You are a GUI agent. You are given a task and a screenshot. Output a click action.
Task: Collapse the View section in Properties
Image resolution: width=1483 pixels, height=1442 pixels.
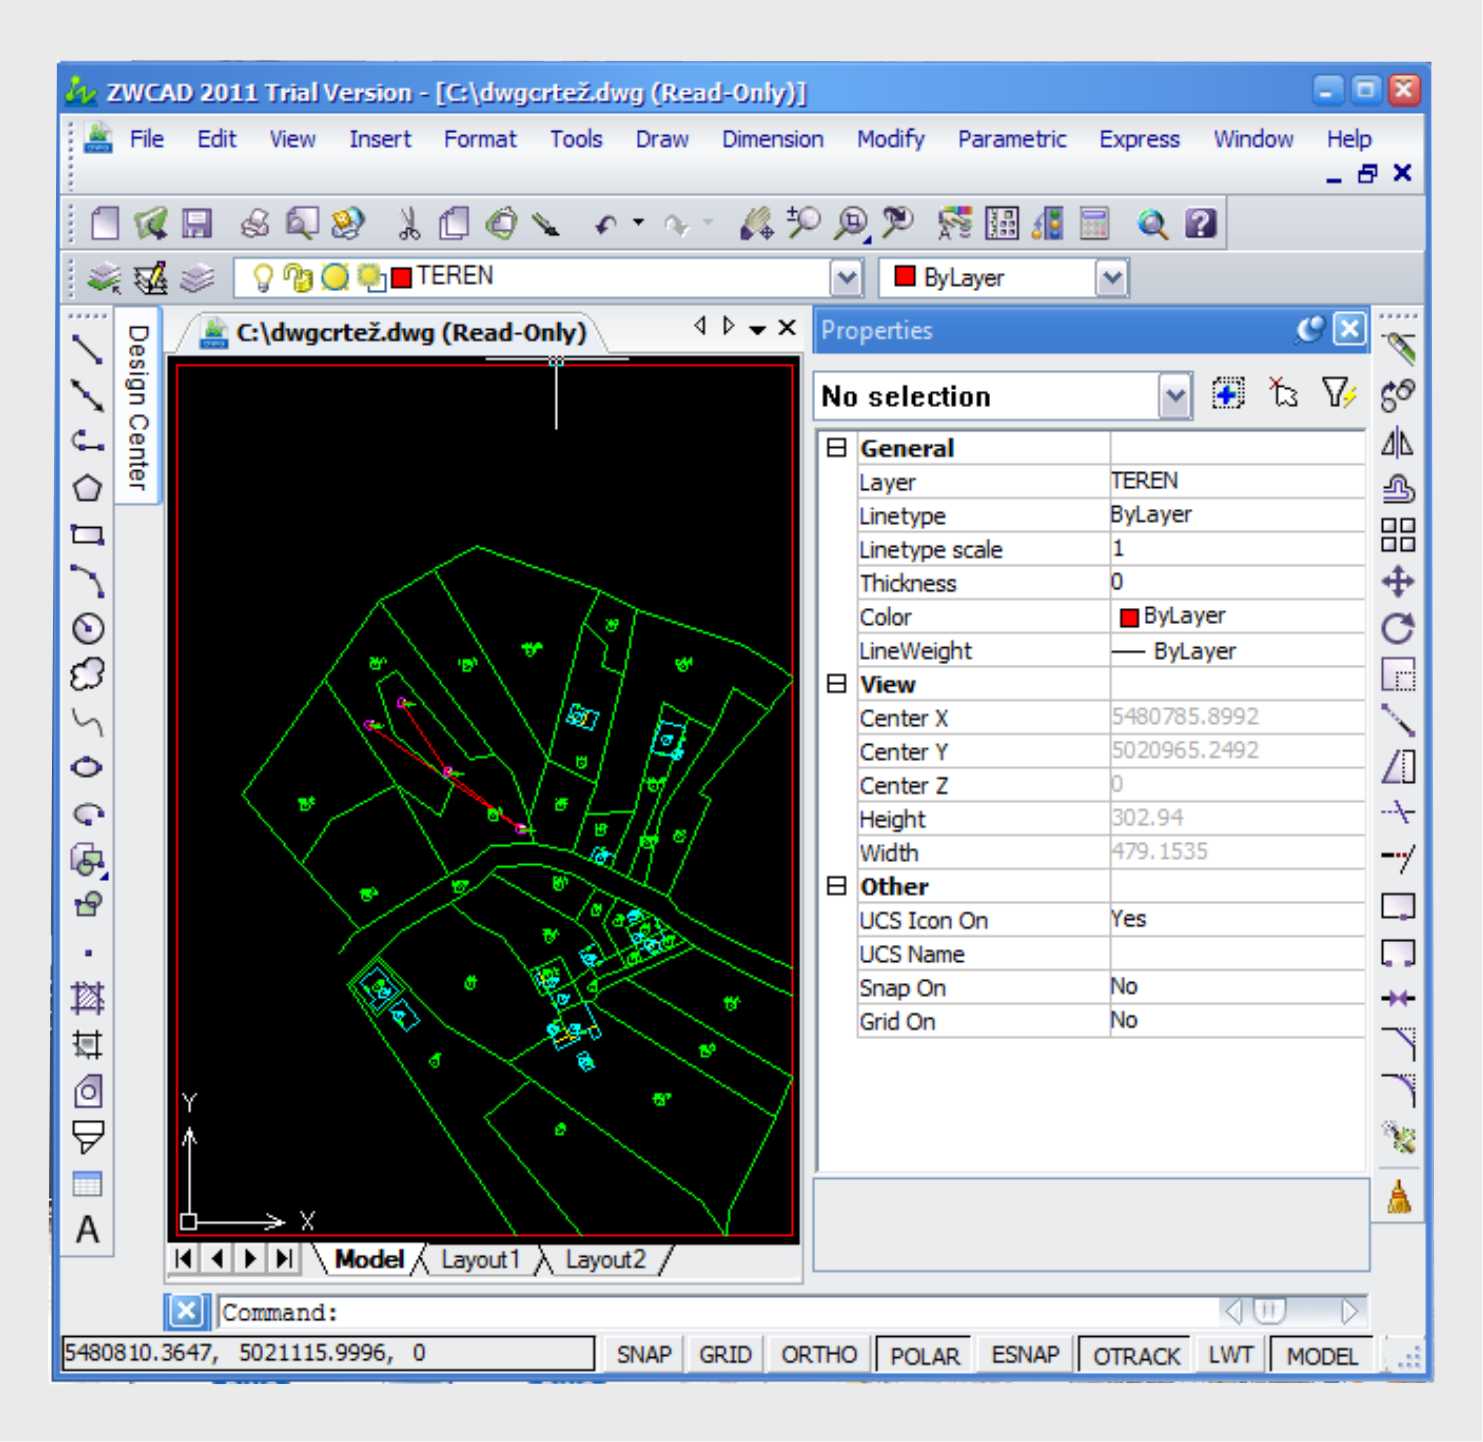click(x=837, y=684)
